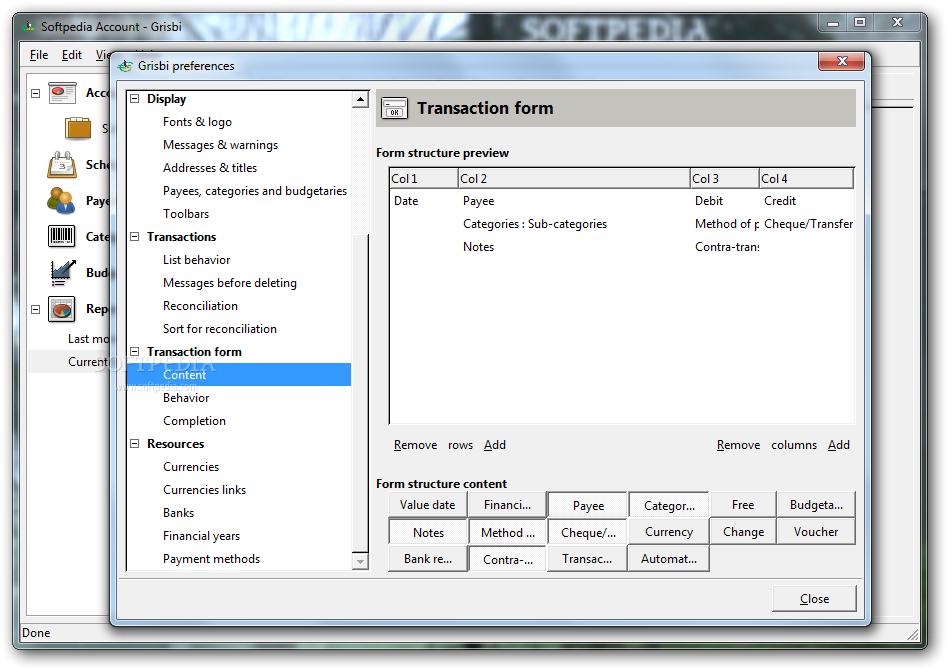Toggle the Bank re... form field button
The width and height of the screenshot is (948, 670).
[x=428, y=559]
